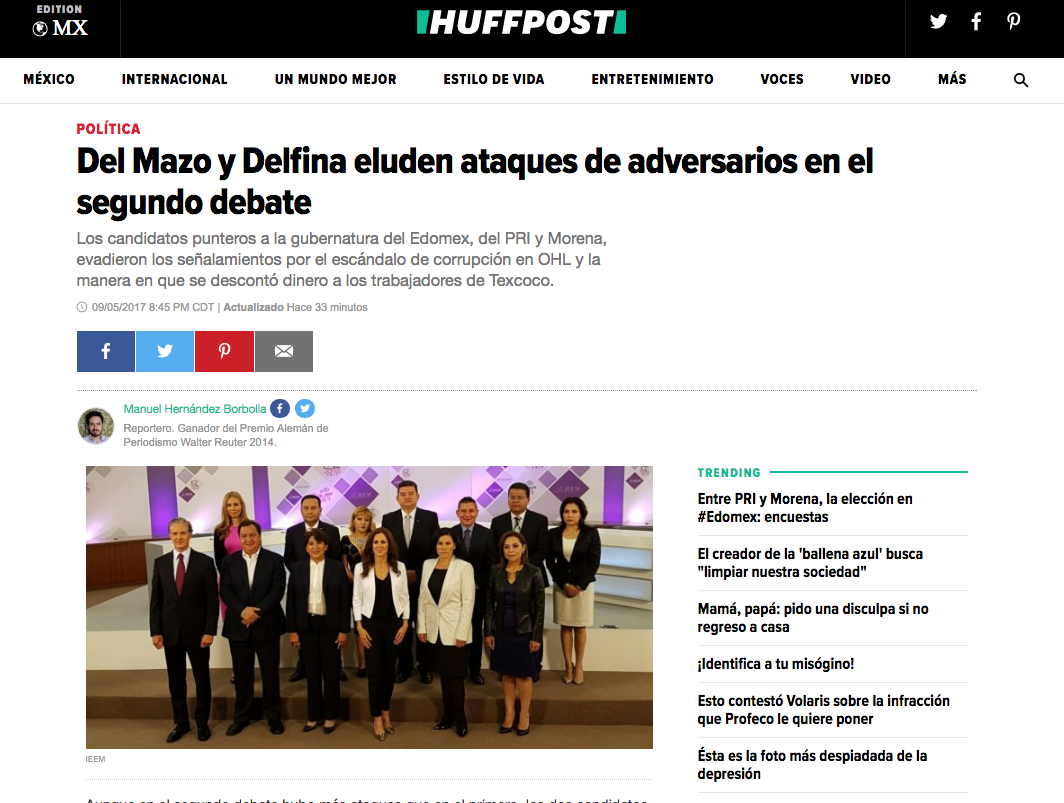Open the author link Manuel Hernández Borbolla
This screenshot has width=1064, height=803.
195,409
